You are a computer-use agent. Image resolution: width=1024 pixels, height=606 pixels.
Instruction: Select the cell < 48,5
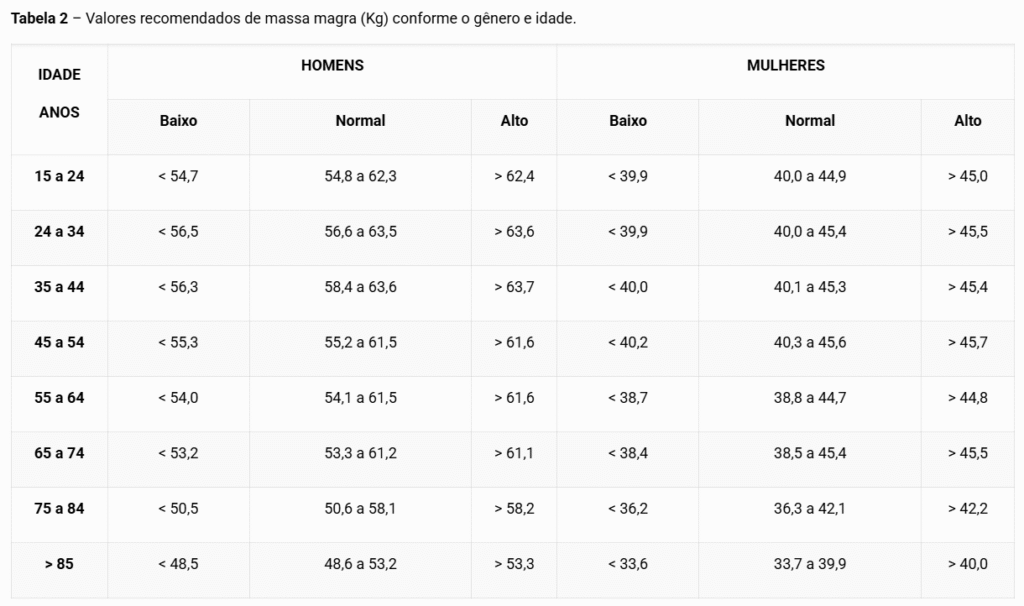coord(178,564)
